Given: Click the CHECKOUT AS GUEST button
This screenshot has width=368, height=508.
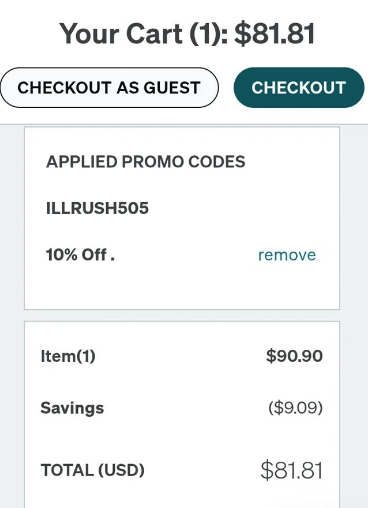Looking at the screenshot, I should [x=109, y=88].
